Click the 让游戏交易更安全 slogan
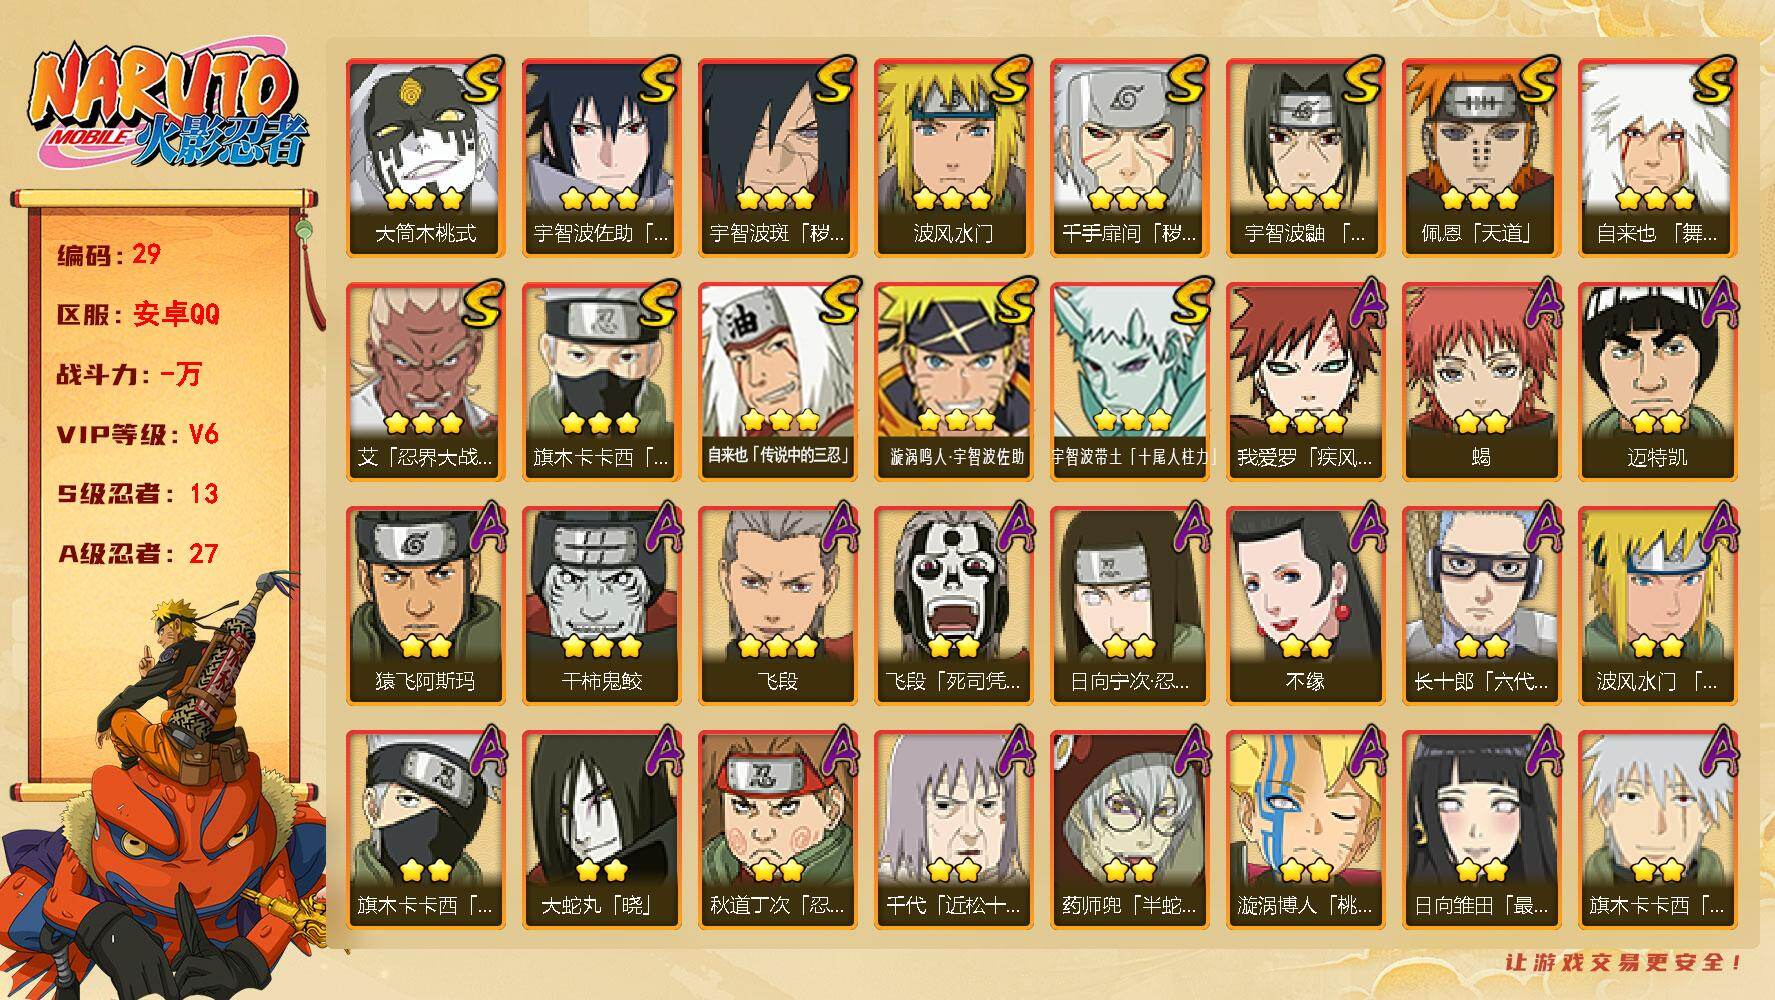Image resolution: width=1775 pixels, height=1000 pixels. click(x=1624, y=962)
